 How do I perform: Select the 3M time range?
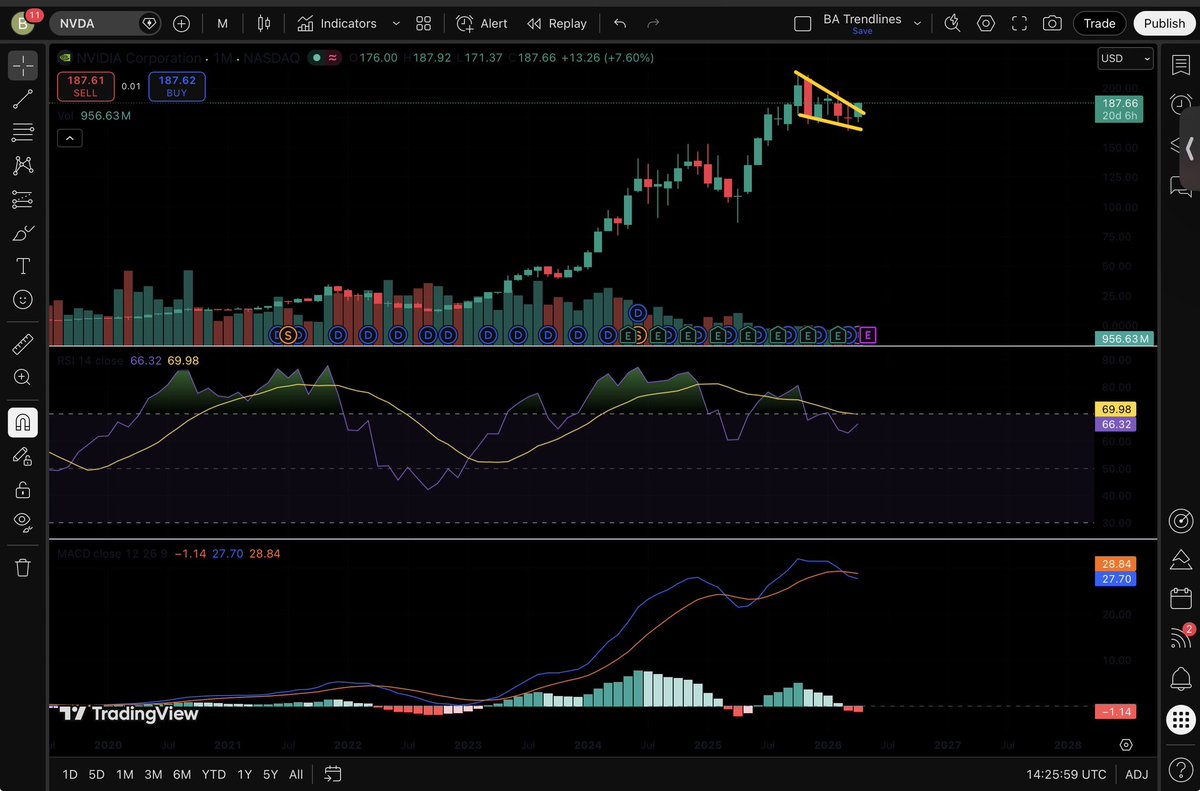(x=153, y=774)
